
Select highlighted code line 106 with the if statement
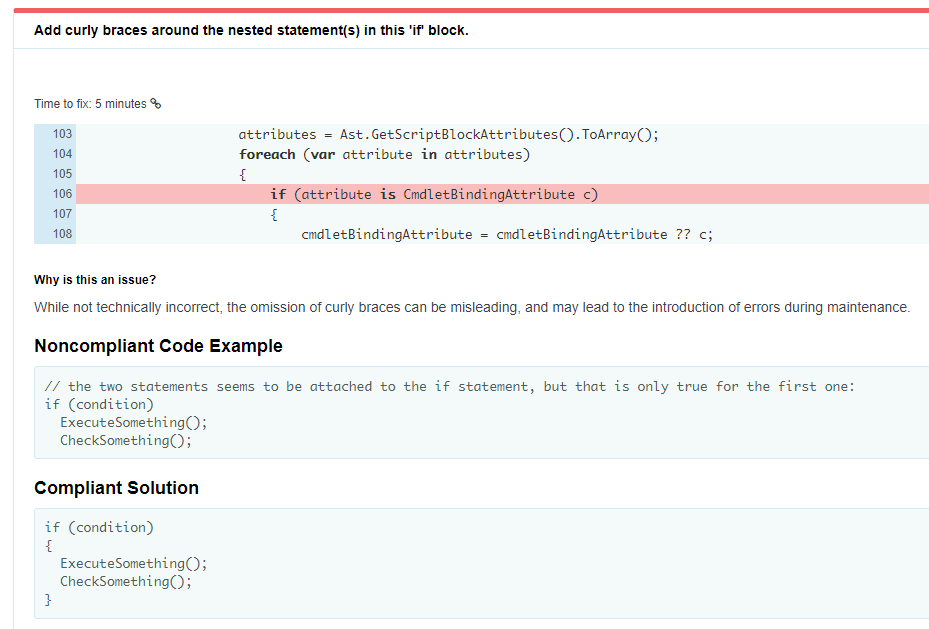pos(502,194)
